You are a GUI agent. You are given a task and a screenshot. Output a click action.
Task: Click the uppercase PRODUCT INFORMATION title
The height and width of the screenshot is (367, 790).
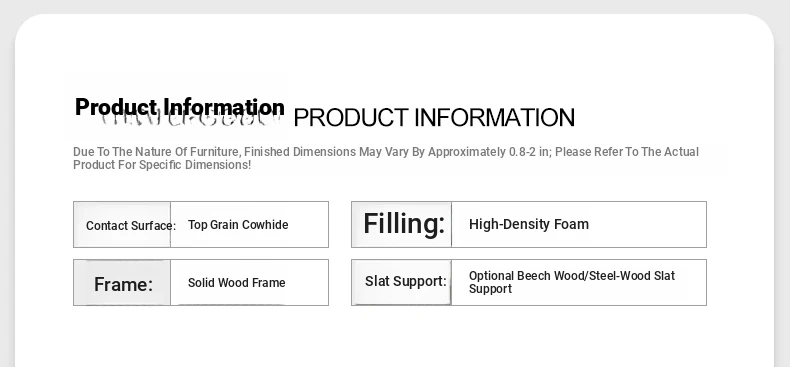(434, 118)
